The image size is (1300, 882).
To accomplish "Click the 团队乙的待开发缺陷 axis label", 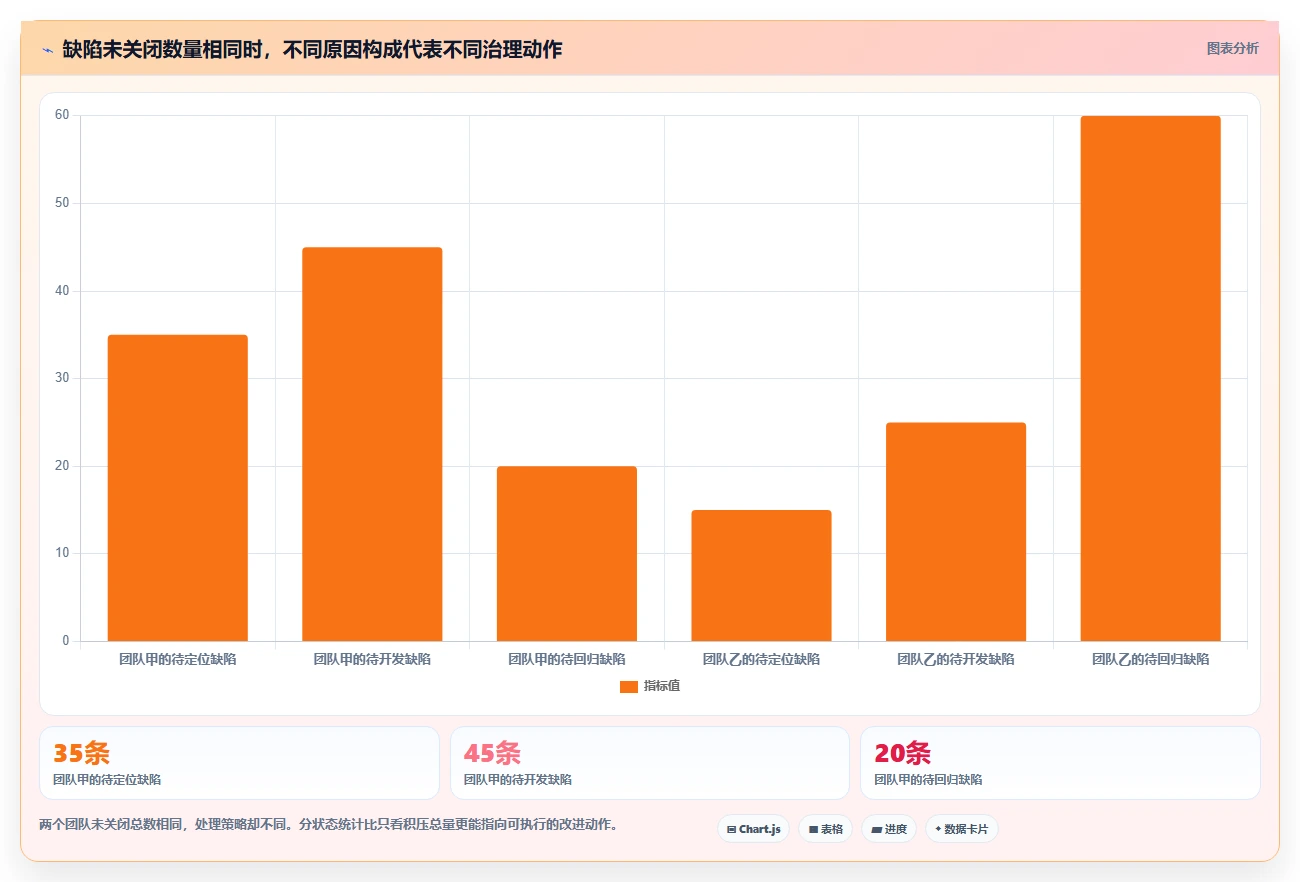I will (x=956, y=659).
